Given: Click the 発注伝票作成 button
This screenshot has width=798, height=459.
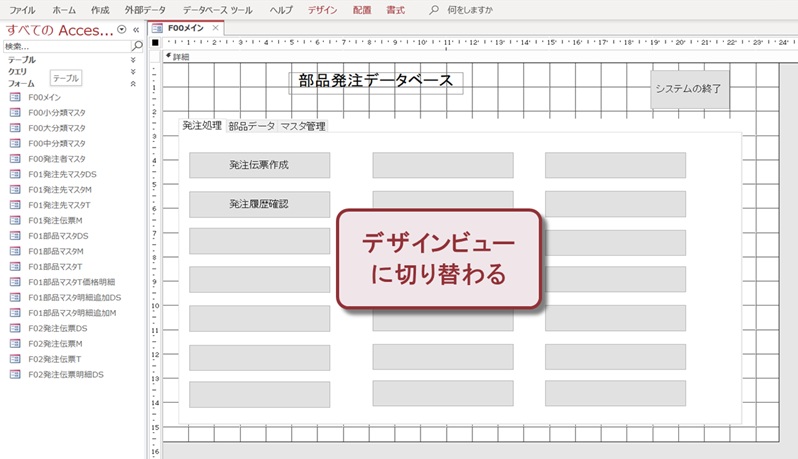Looking at the screenshot, I should point(259,165).
